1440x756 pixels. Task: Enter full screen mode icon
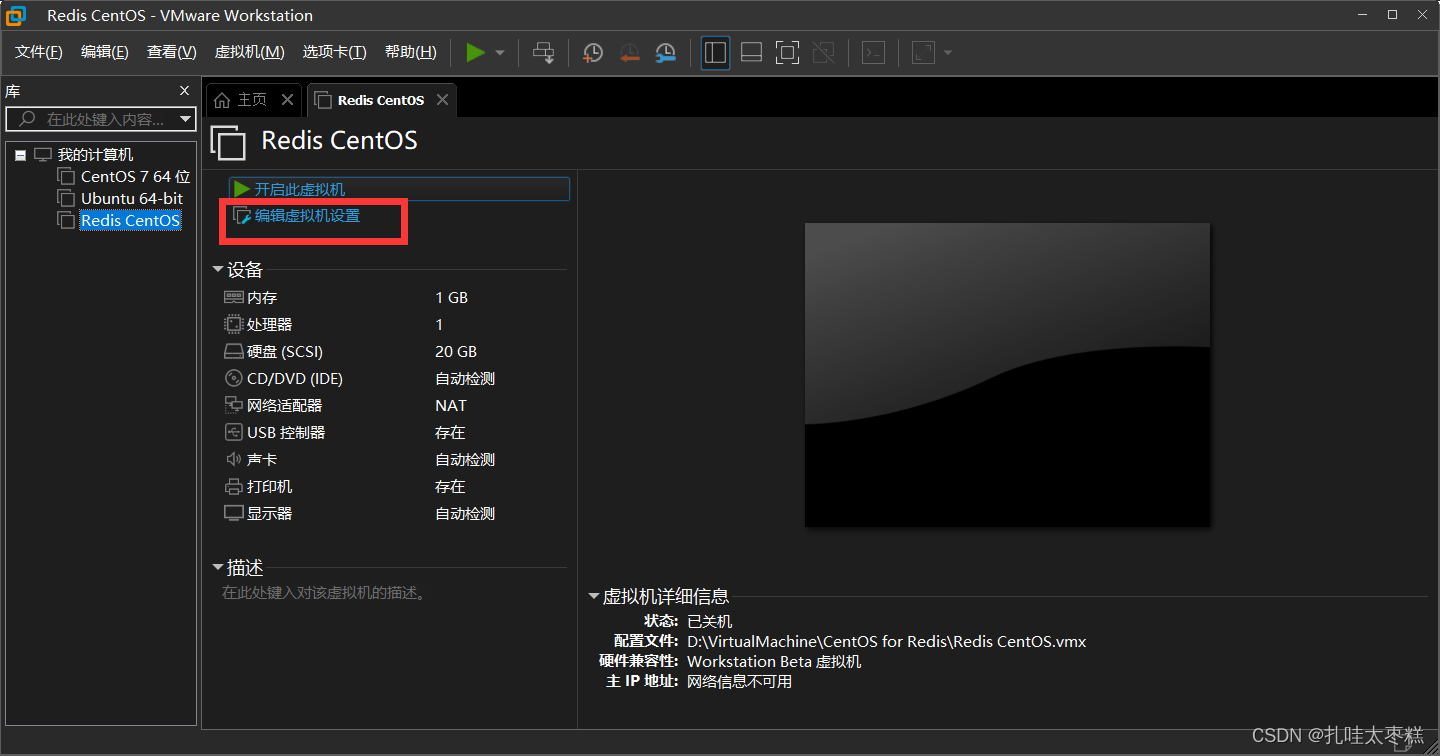tap(787, 52)
